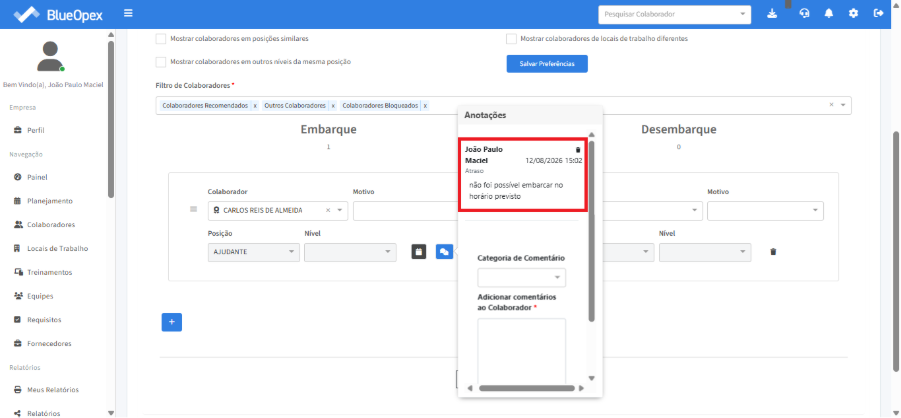Click the drag handle beside the Colaborador field
The width and height of the screenshot is (901, 418).
coord(194,209)
